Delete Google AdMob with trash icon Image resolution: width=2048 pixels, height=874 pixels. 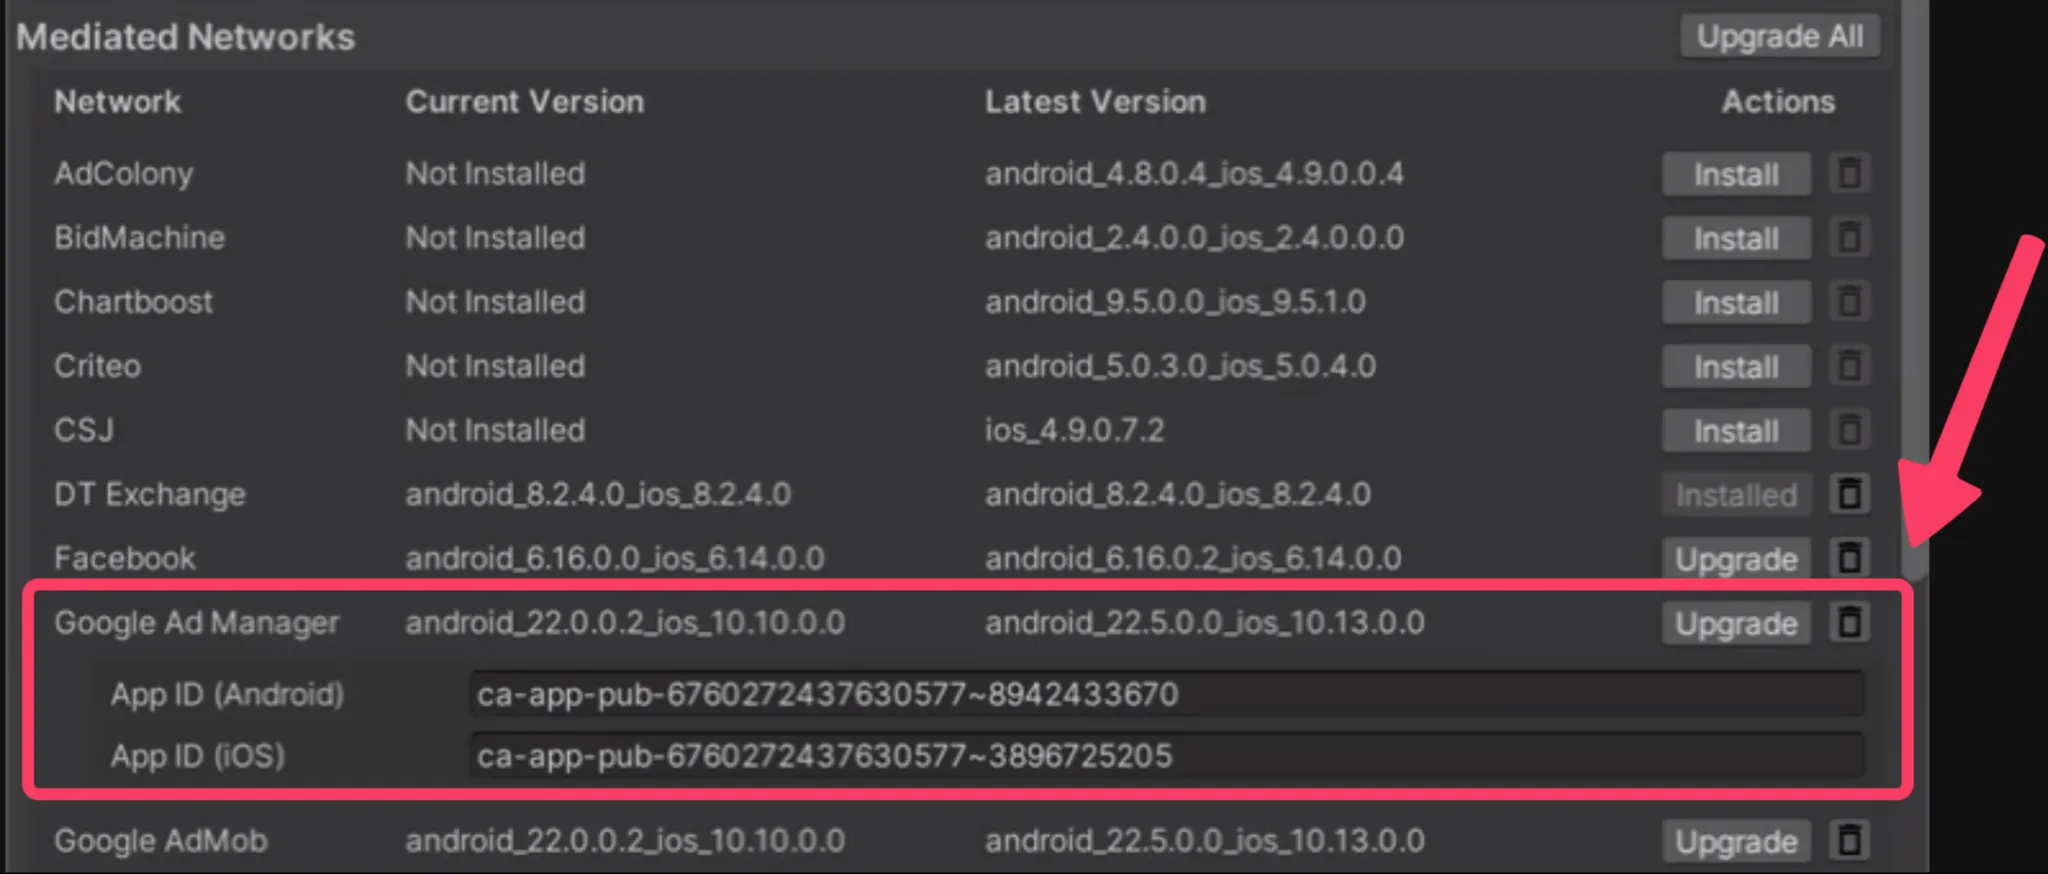[1849, 841]
